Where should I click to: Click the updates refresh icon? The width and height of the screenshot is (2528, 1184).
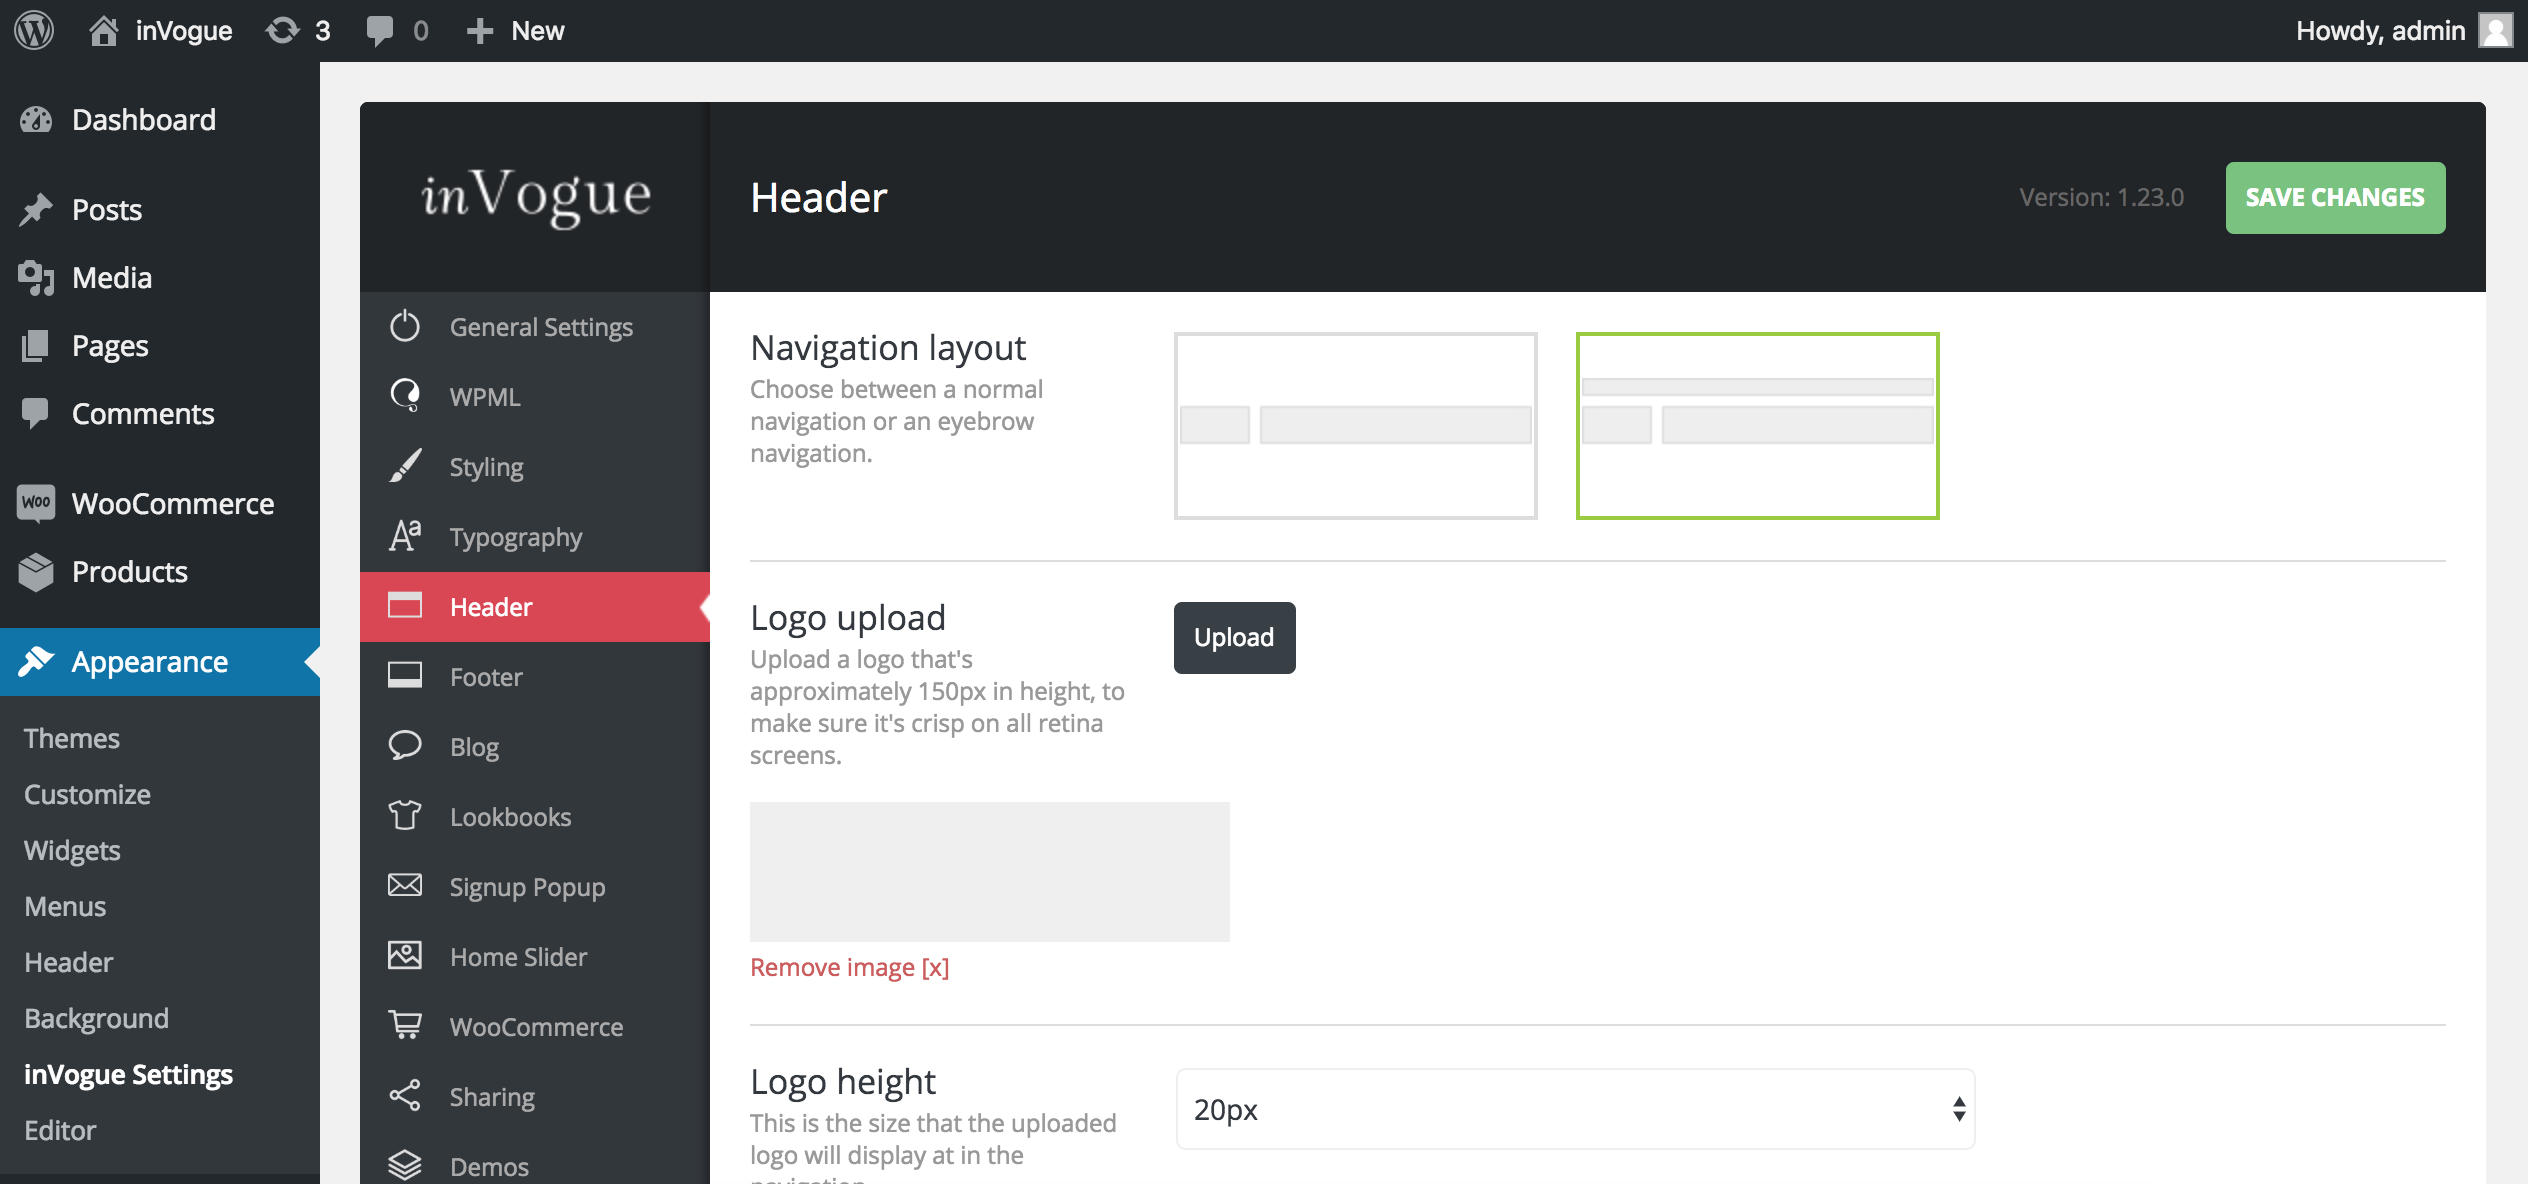282,30
